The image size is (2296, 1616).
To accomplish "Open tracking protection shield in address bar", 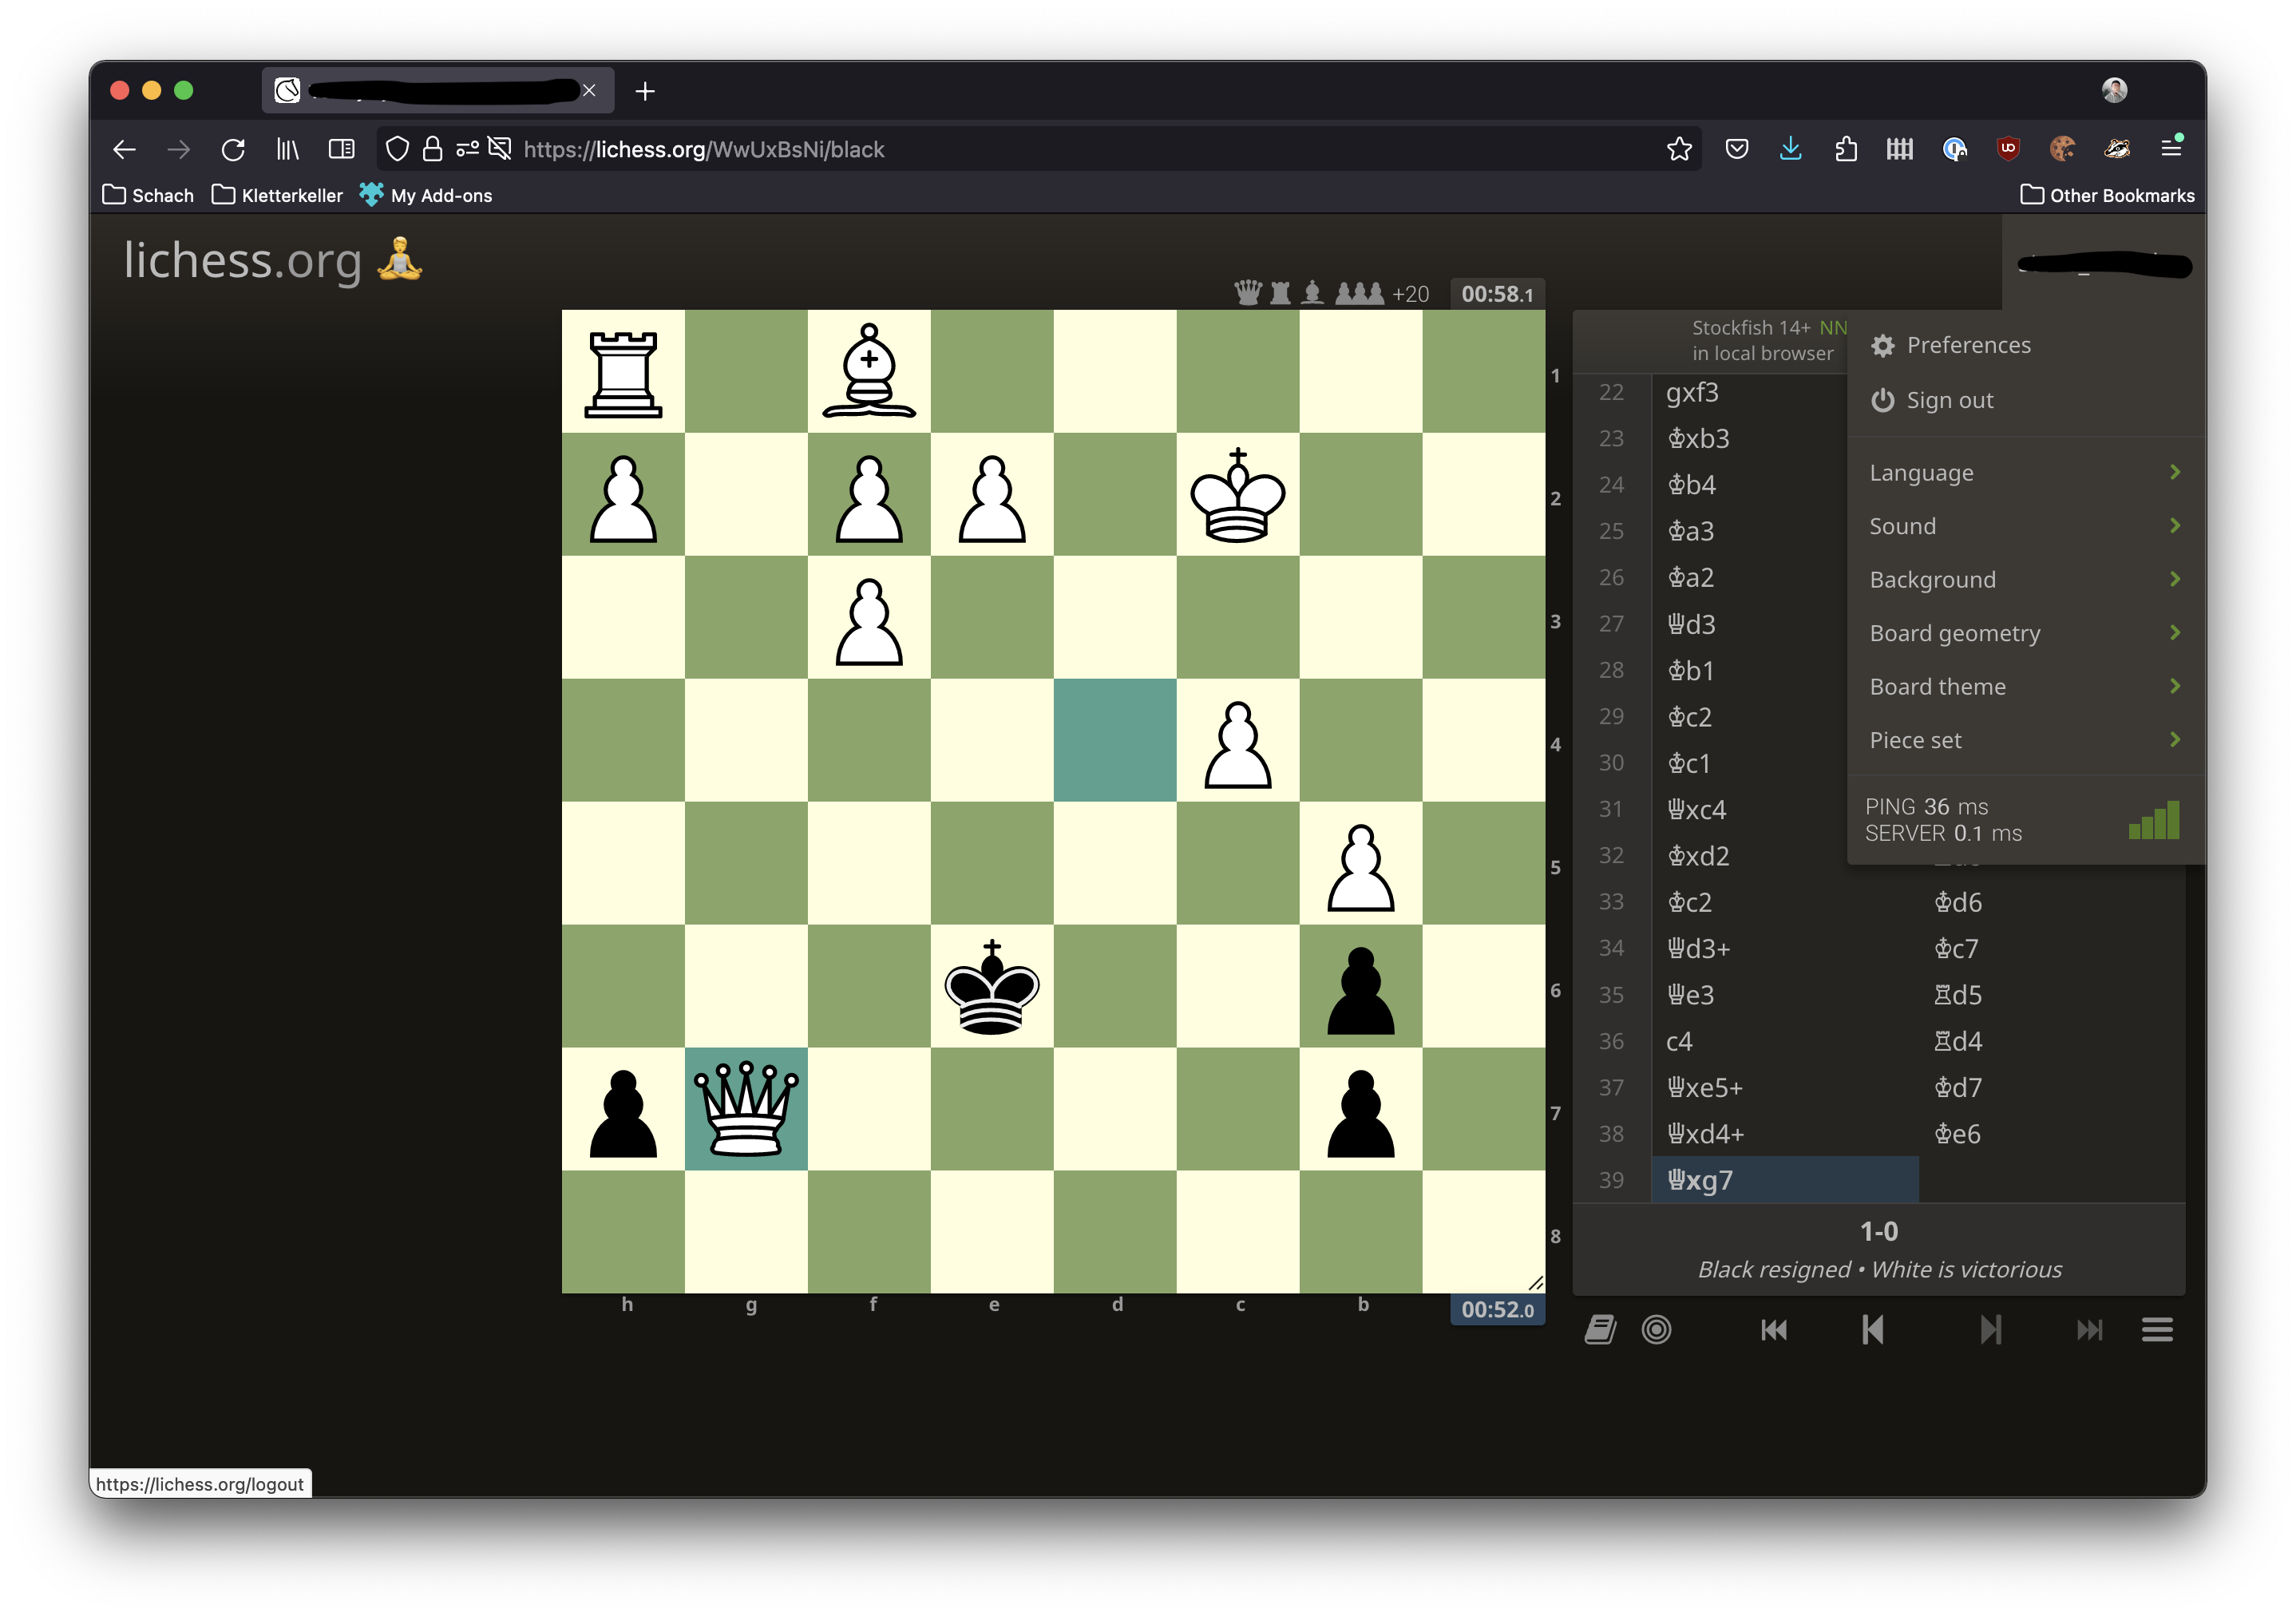I will (397, 150).
